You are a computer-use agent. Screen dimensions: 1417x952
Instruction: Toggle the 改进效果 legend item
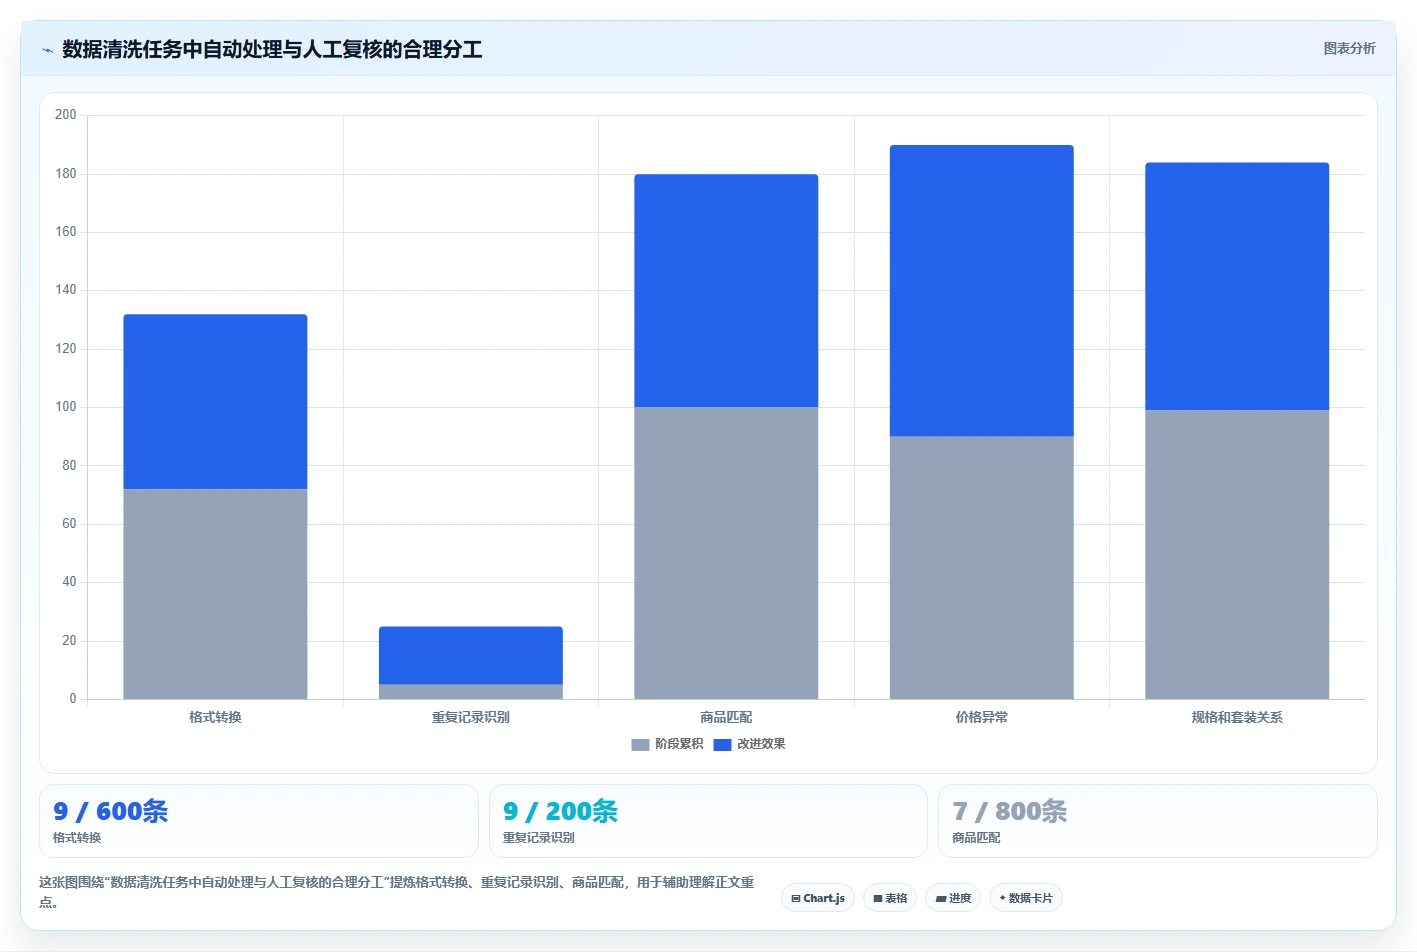749,744
